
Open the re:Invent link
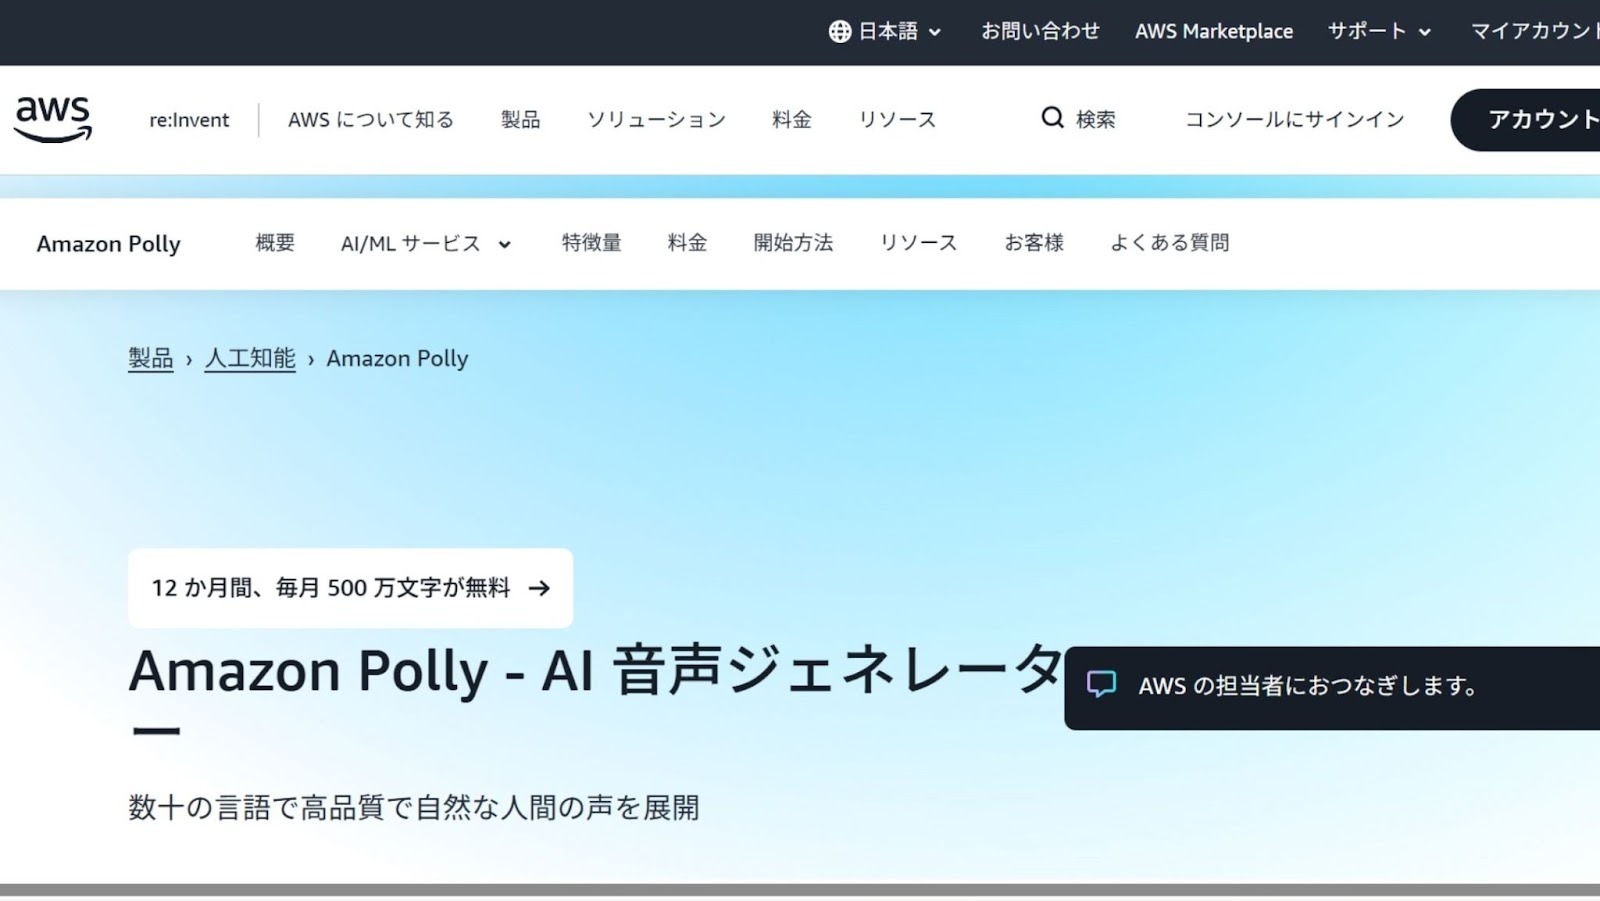(x=189, y=120)
